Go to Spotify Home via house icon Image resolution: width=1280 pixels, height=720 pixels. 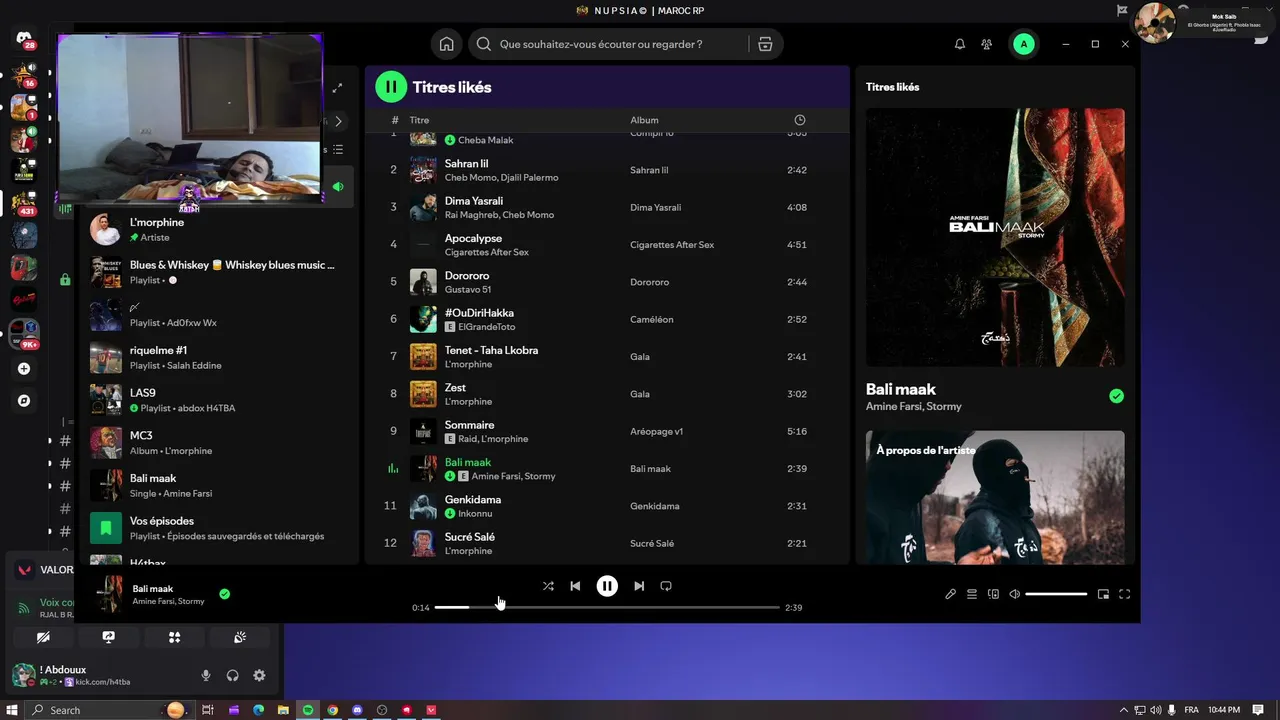click(446, 44)
